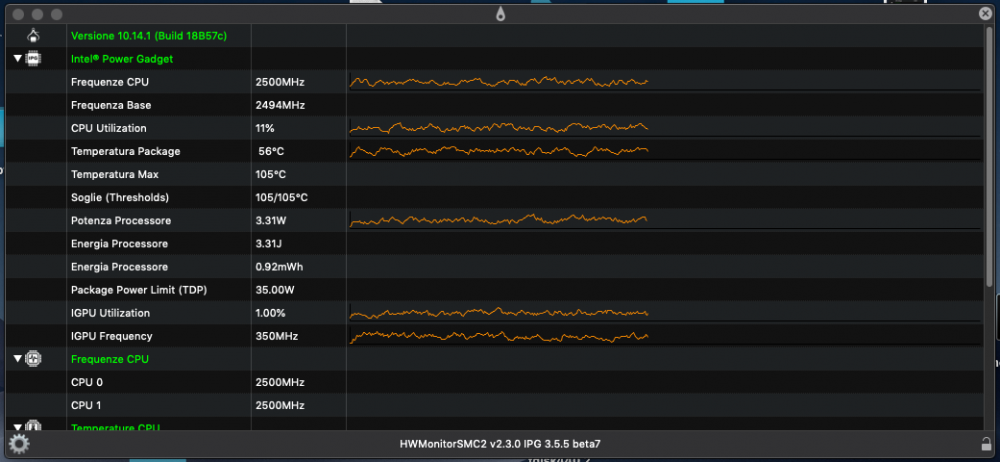1000x462 pixels.
Task: Click the CPU Utilization history graph
Action: point(665,128)
